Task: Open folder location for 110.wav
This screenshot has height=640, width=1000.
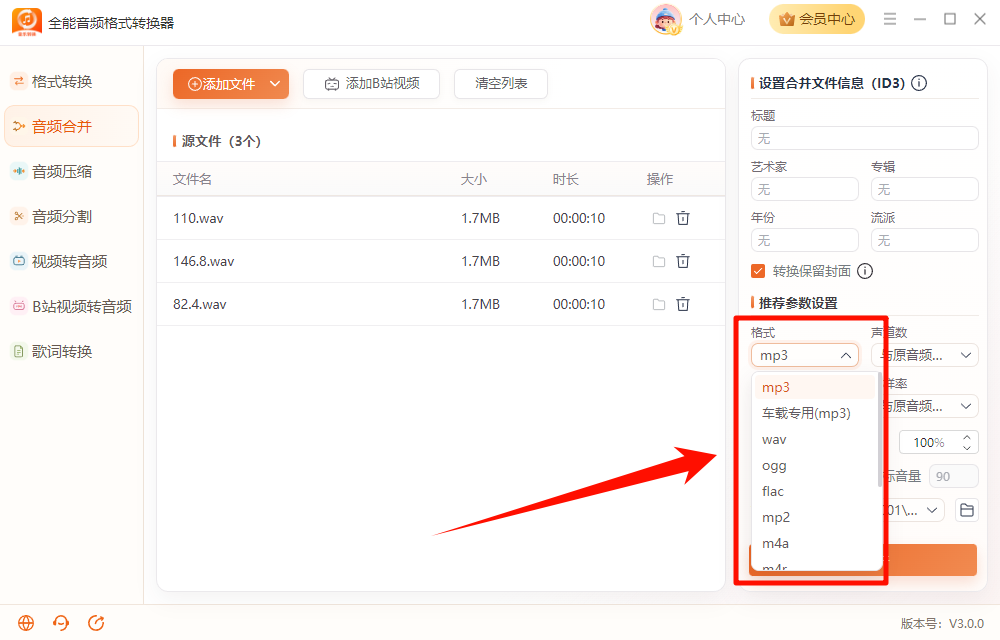Action: tap(659, 219)
